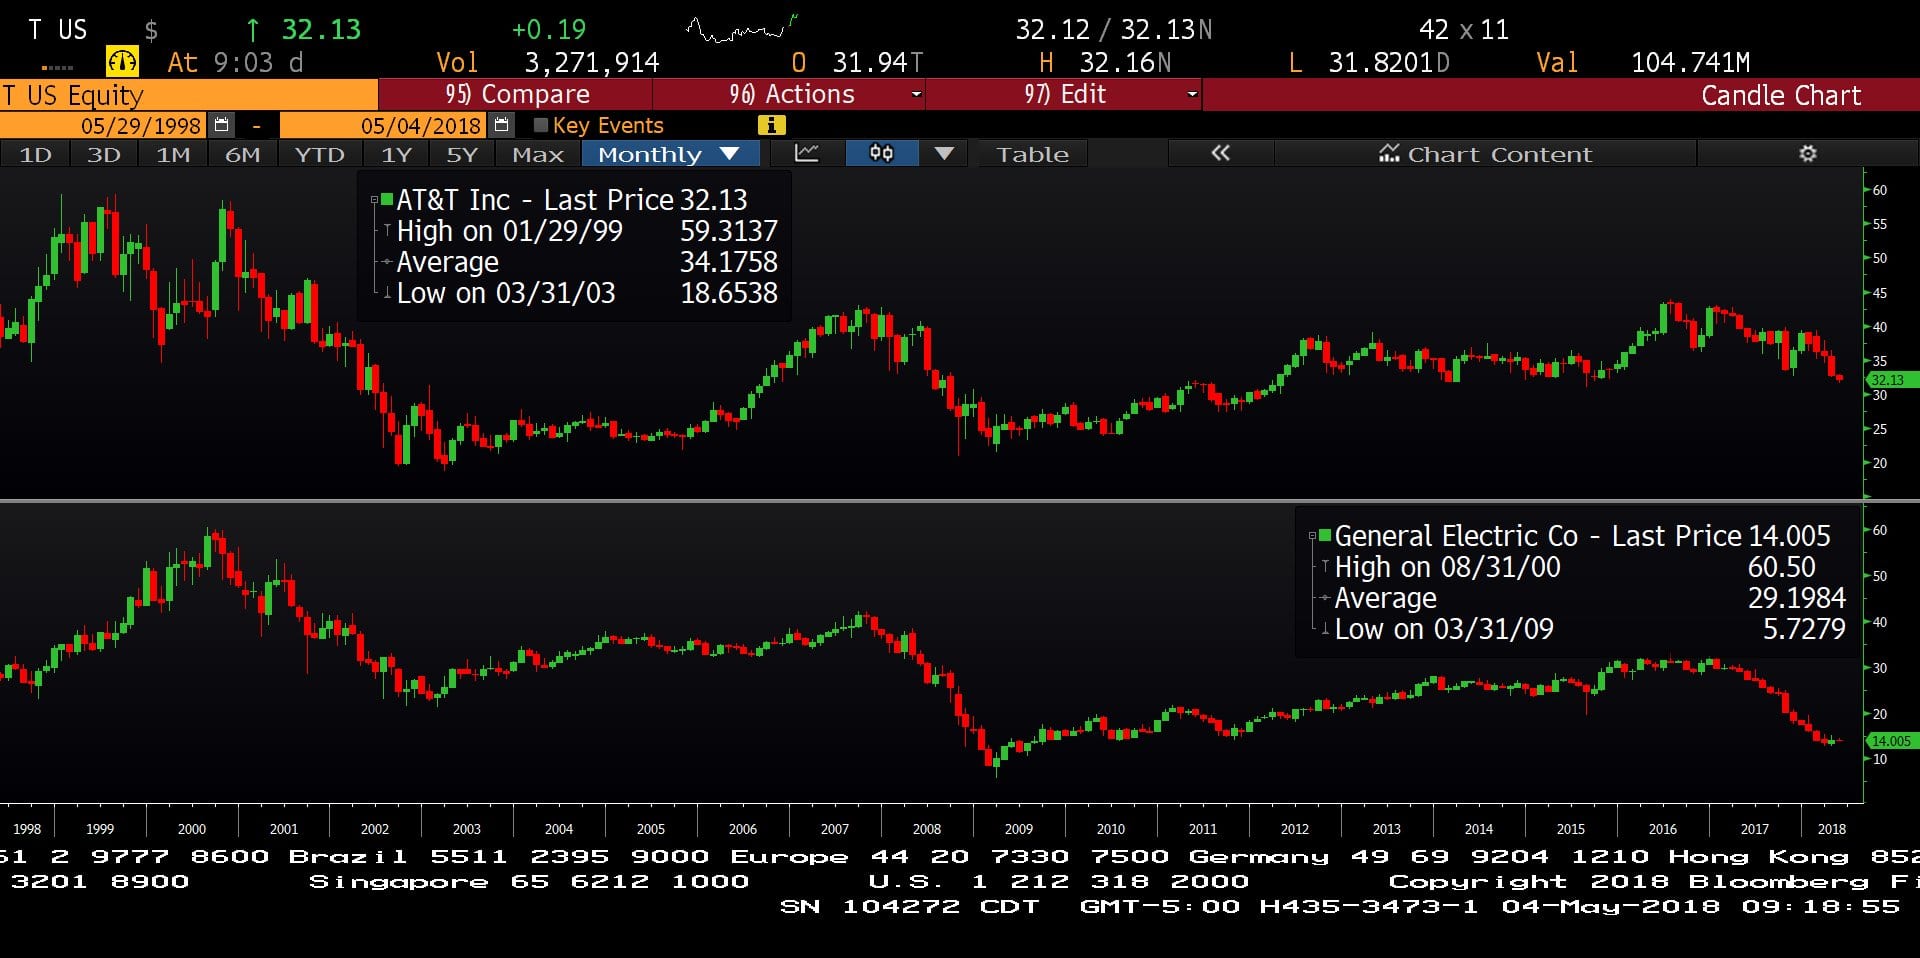Click the green 32.13 price axis tag

pos(1890,380)
